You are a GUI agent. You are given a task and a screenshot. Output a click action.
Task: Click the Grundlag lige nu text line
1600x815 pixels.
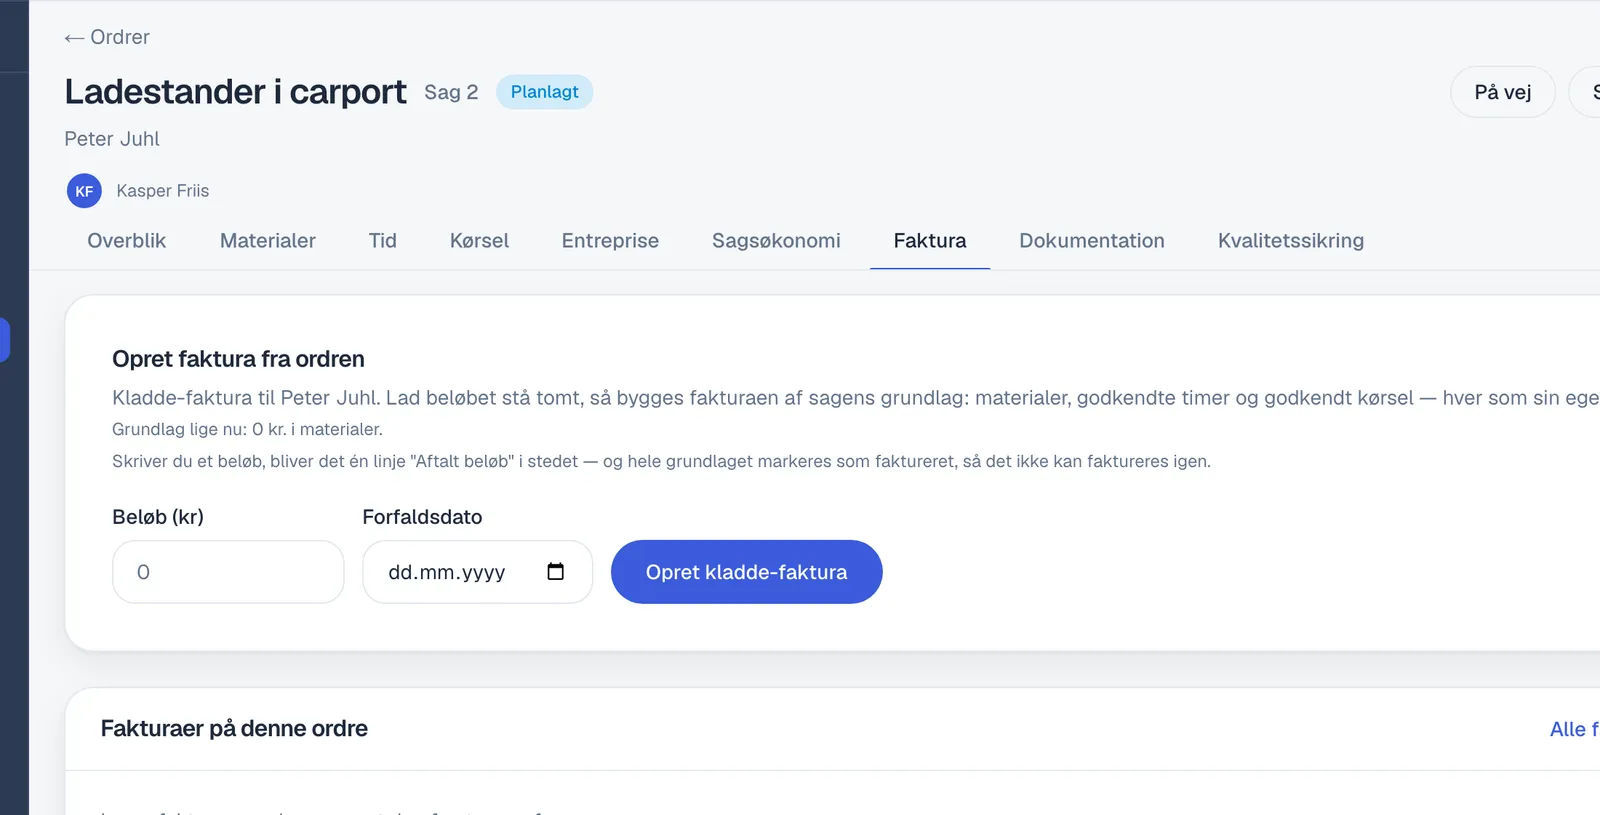click(x=247, y=429)
